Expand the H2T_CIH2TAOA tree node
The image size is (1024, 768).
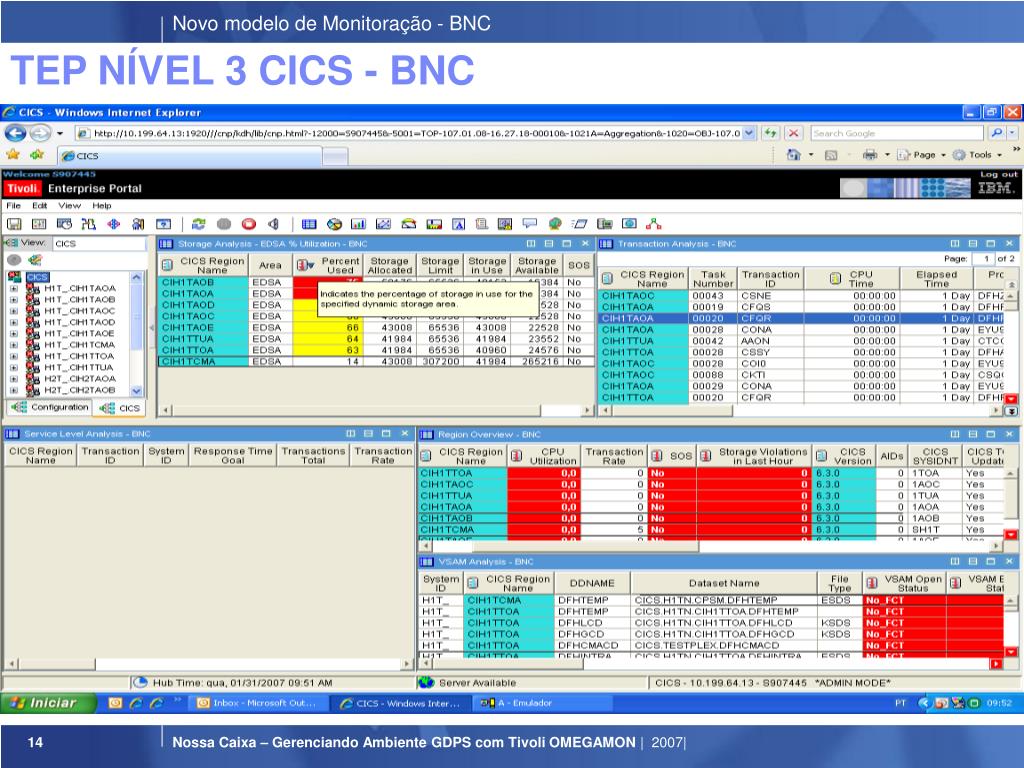[14, 379]
